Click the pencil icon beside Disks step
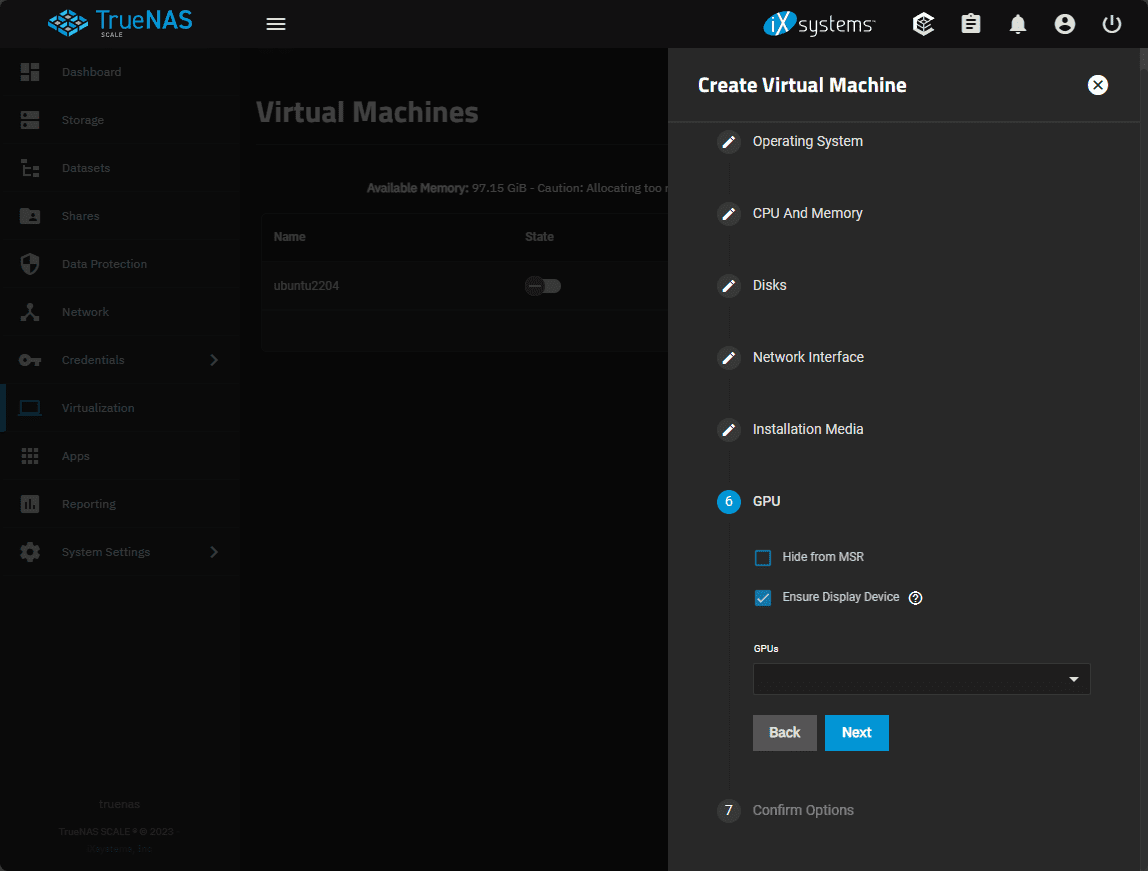Image resolution: width=1148 pixels, height=871 pixels. [x=729, y=286]
